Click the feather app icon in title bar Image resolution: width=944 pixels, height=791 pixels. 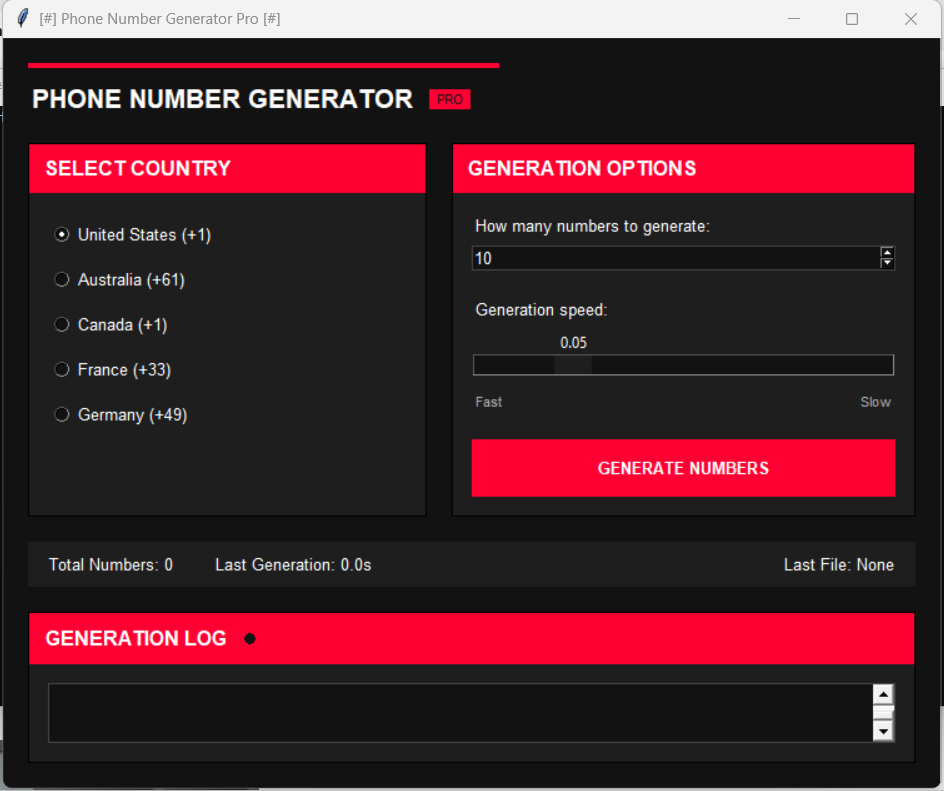click(23, 18)
